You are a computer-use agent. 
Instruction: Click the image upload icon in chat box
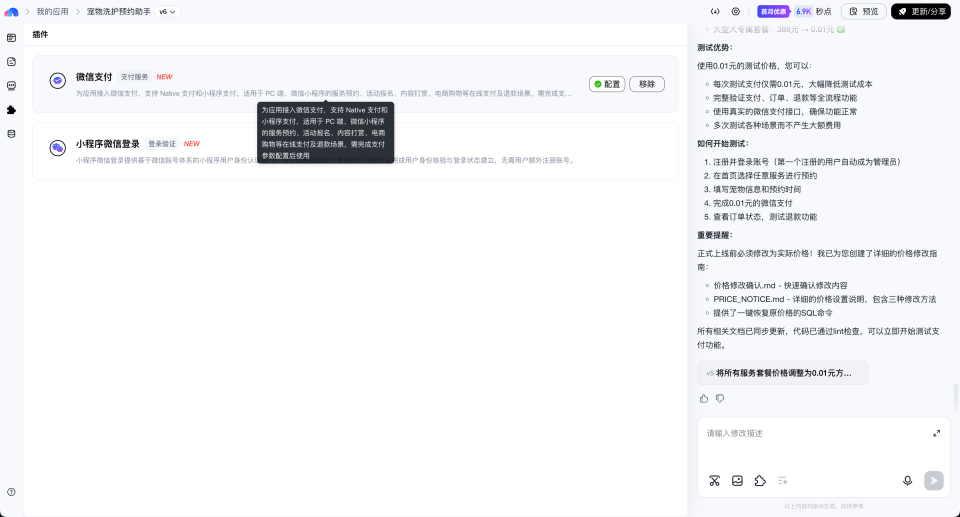[x=737, y=481]
